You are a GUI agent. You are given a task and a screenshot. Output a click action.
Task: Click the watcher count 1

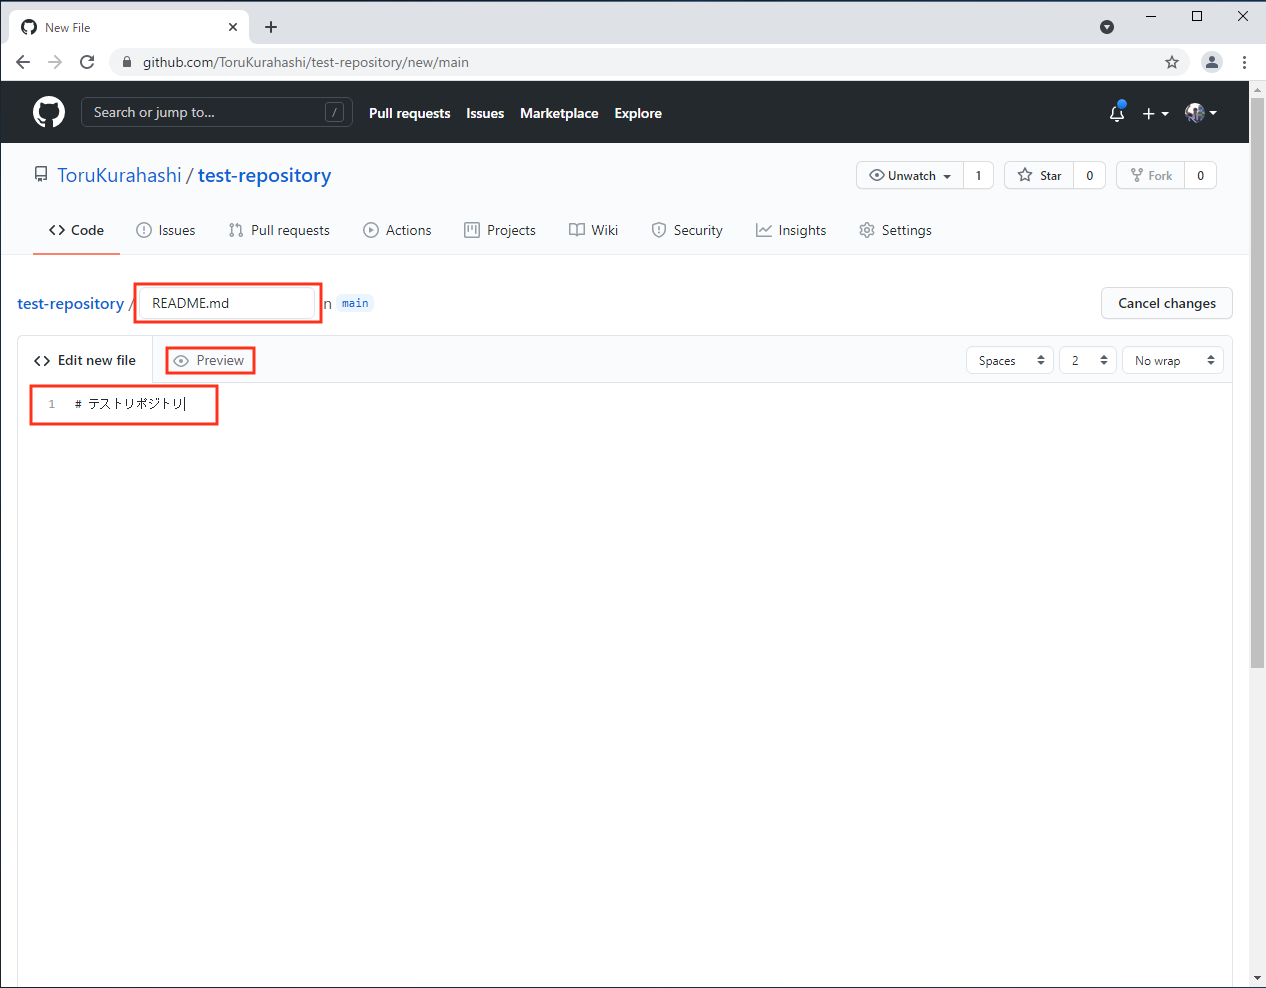click(x=978, y=175)
